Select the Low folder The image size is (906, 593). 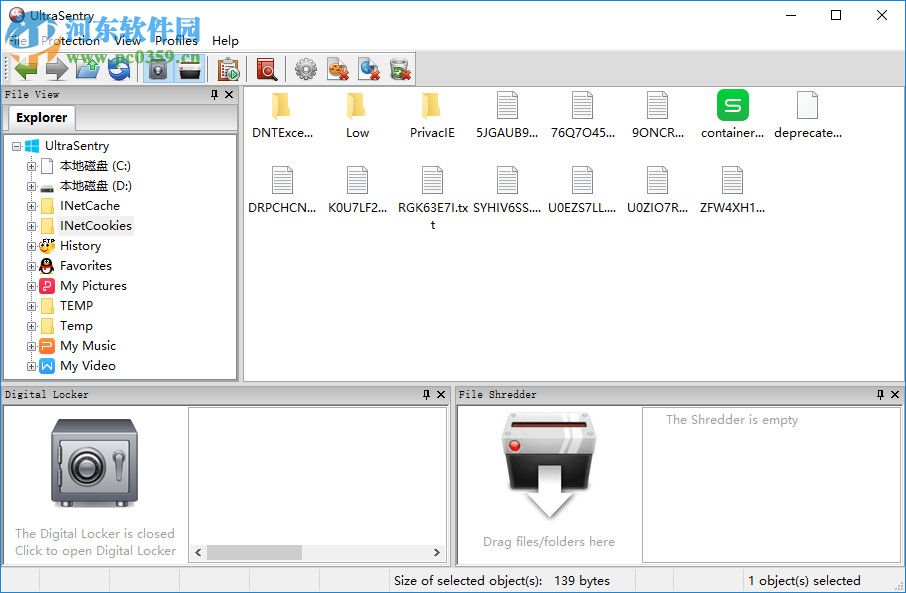[x=357, y=116]
